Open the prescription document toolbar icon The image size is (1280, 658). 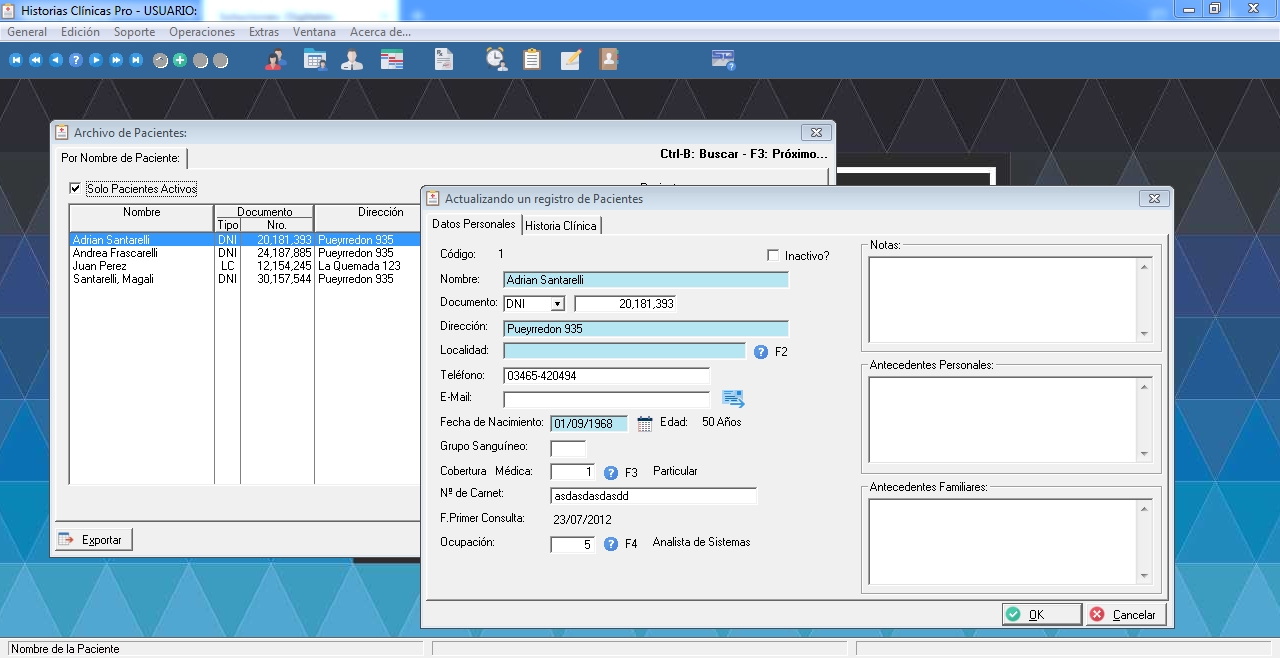[443, 60]
